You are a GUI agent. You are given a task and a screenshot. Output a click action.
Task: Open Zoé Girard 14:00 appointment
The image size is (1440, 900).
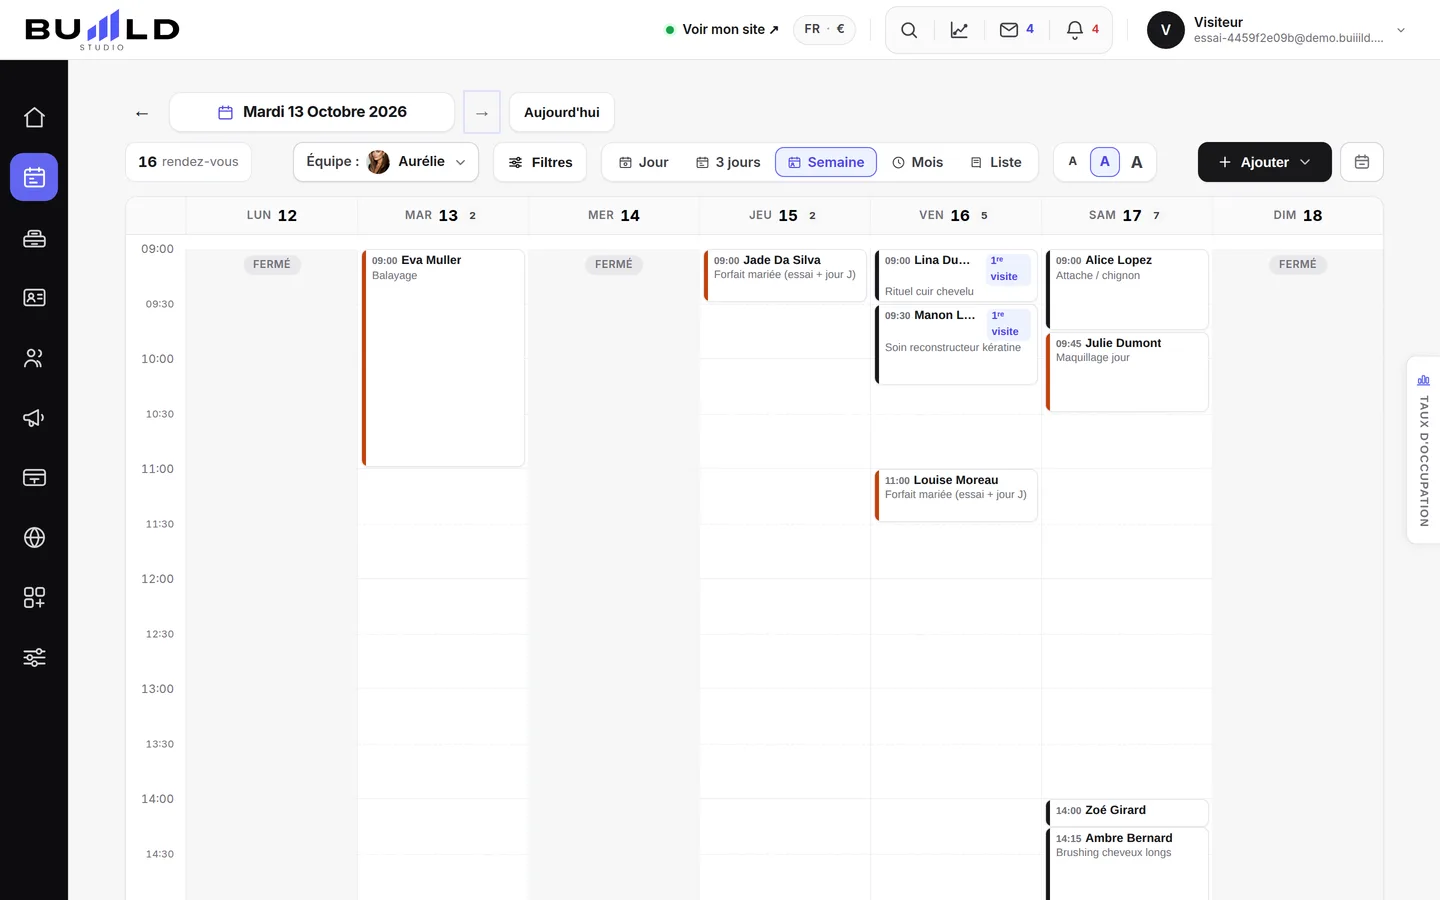pyautogui.click(x=1127, y=811)
